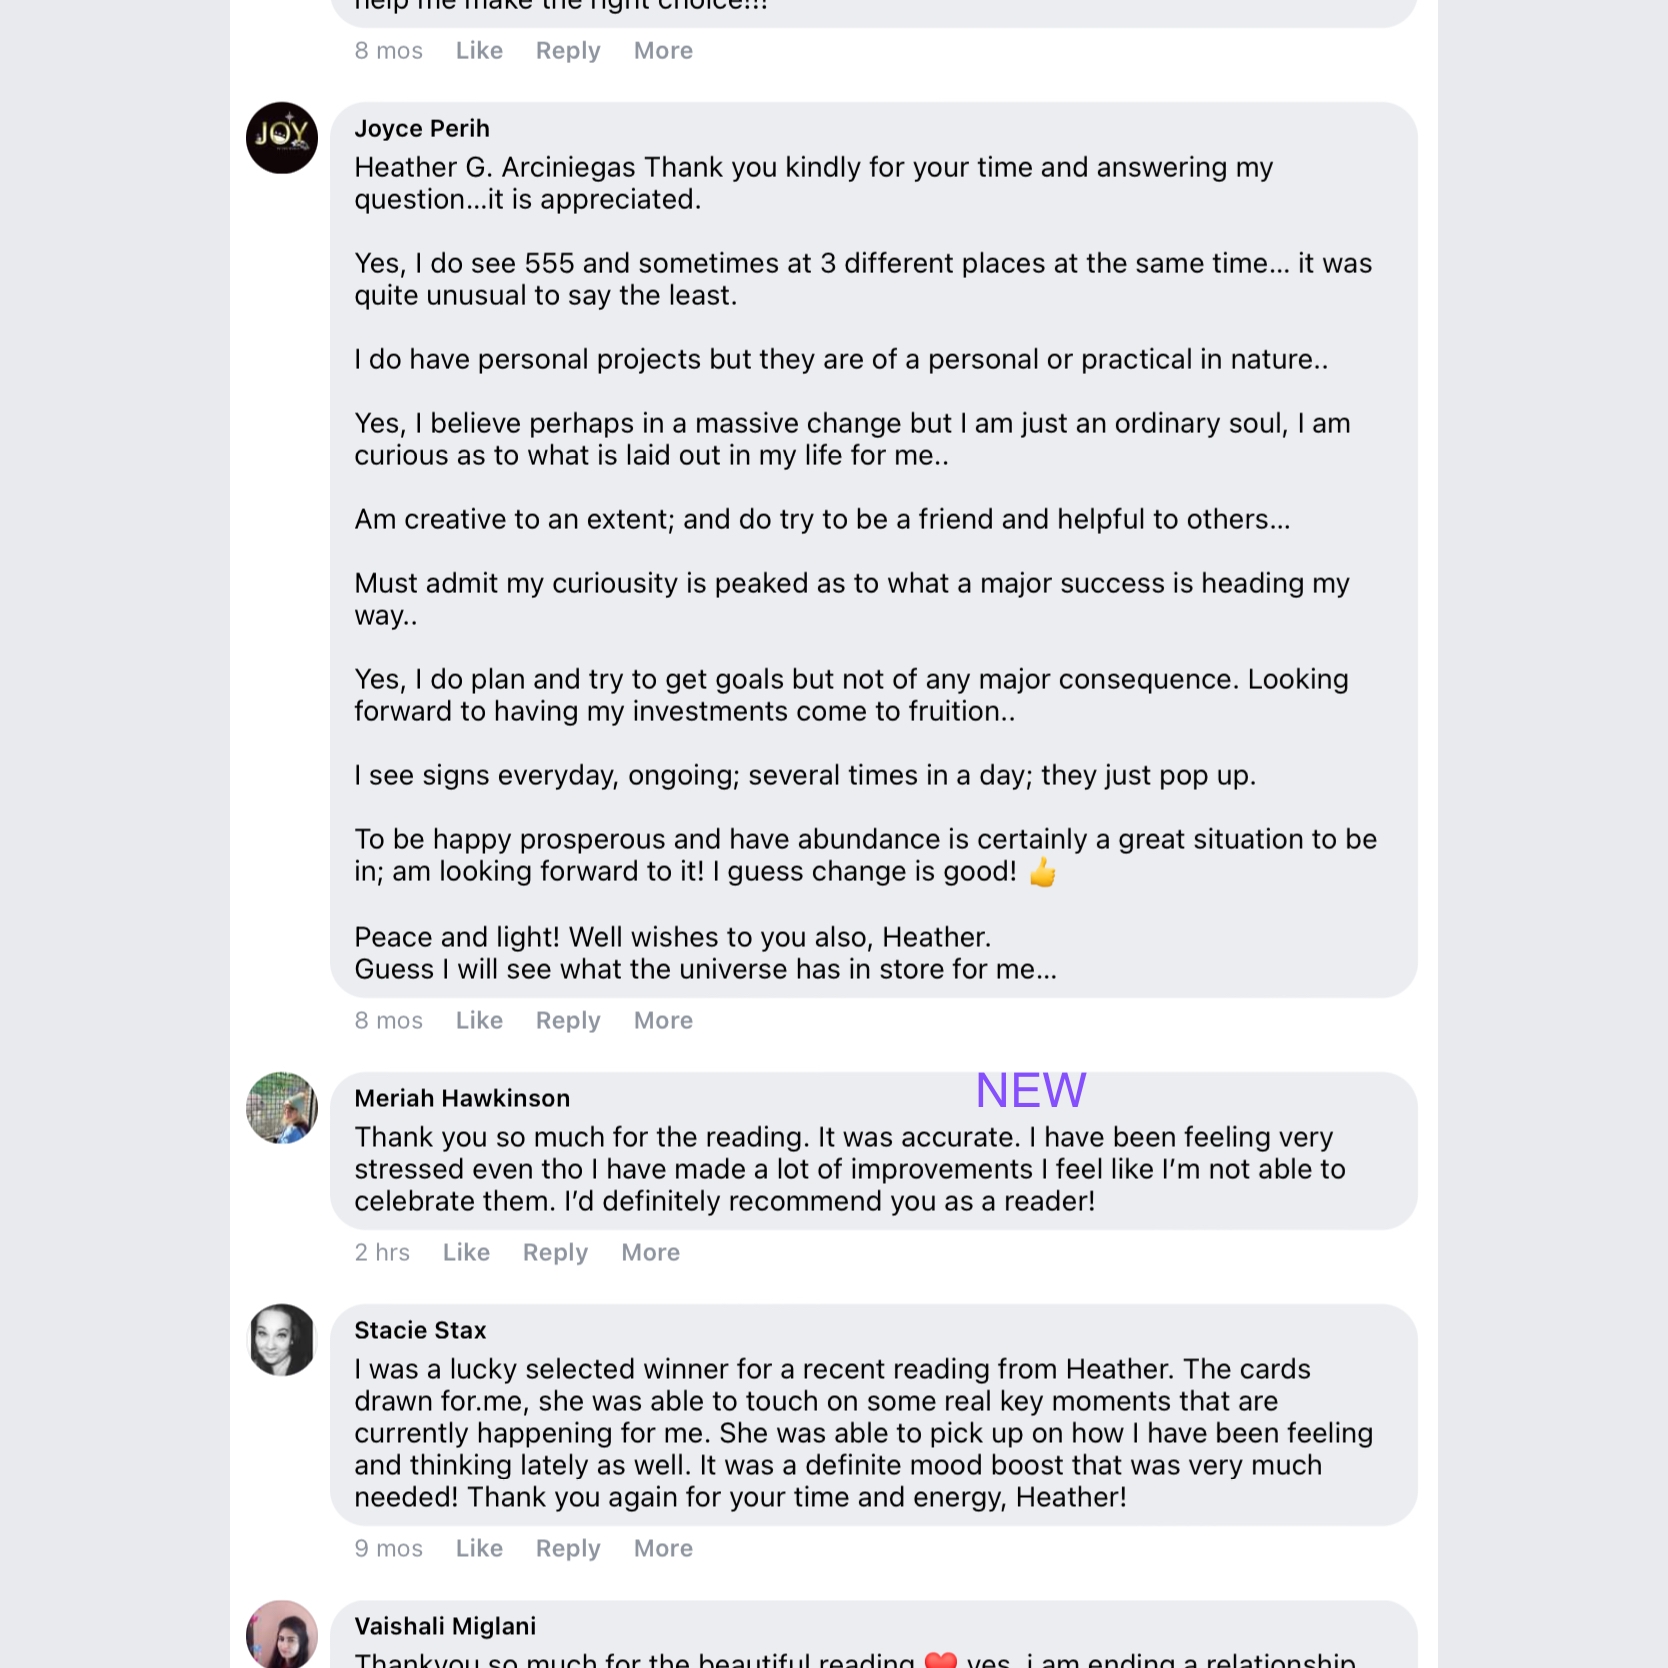Click the 9 mos timestamp
1668x1668 pixels.
(388, 1548)
